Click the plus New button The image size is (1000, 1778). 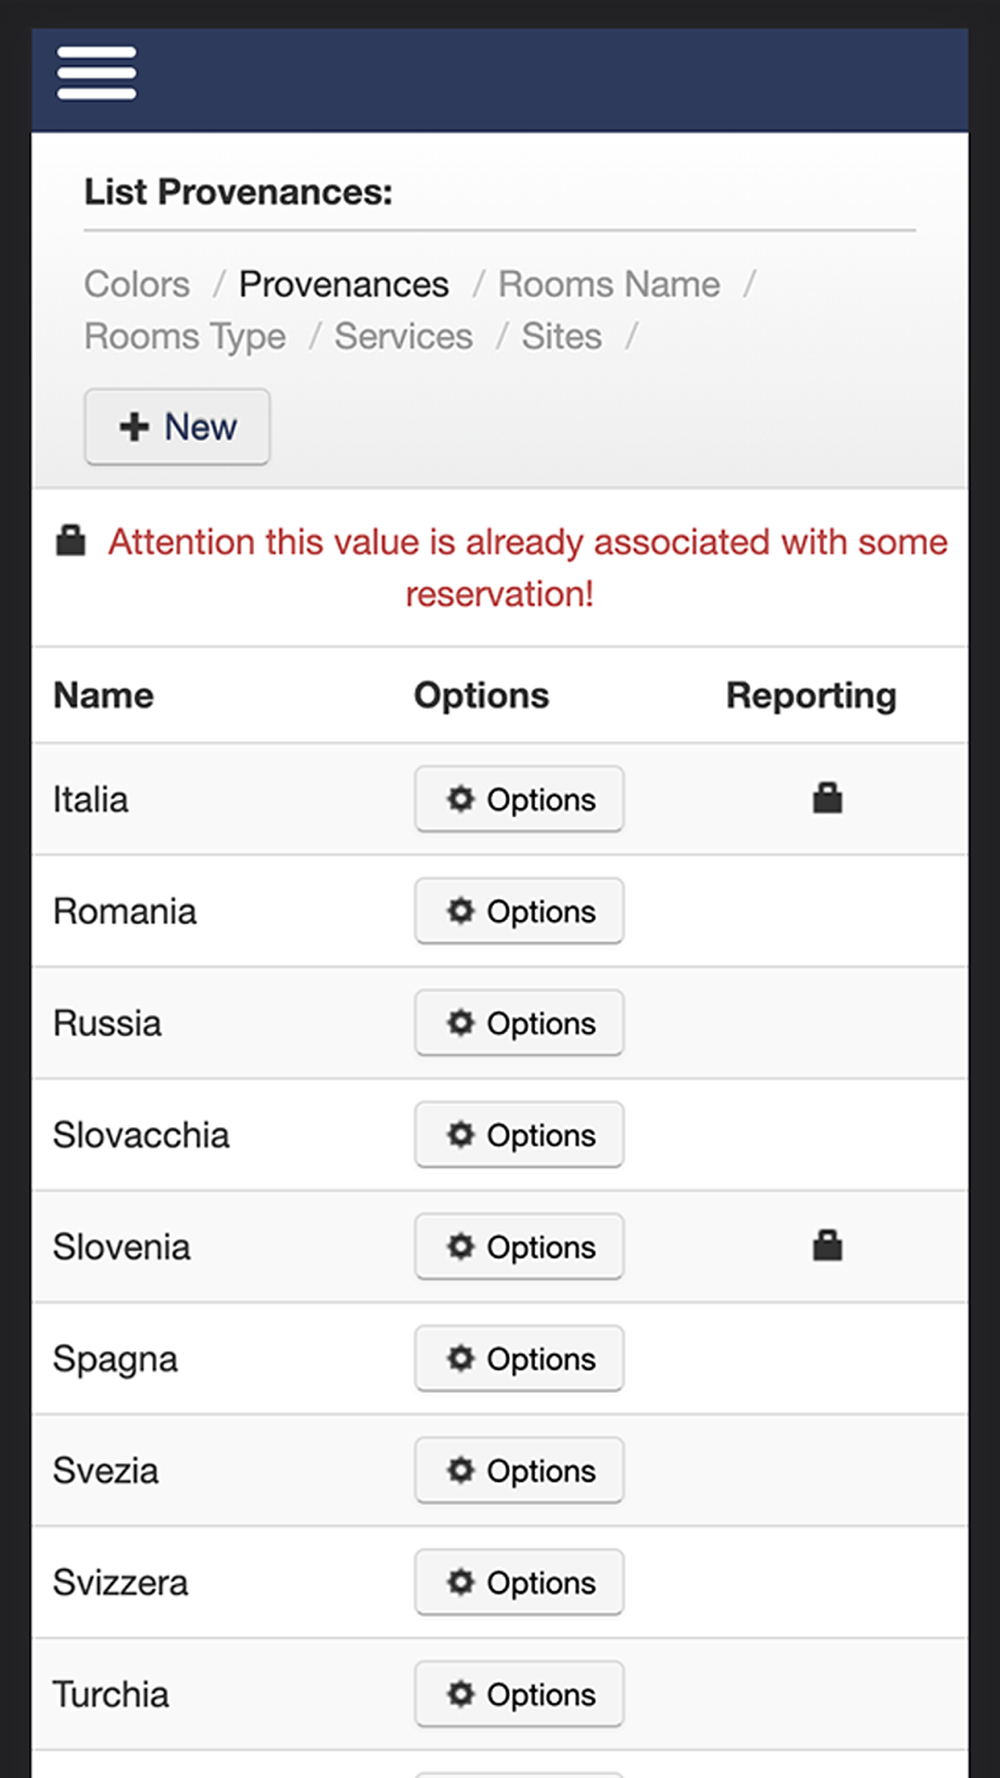[177, 427]
